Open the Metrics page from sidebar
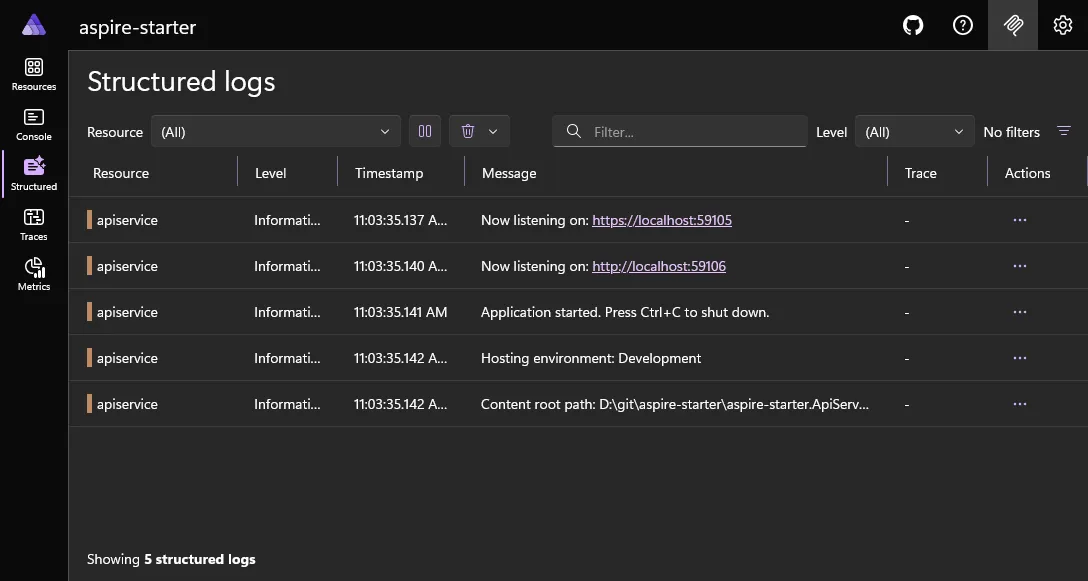The height and width of the screenshot is (581, 1088). point(33,273)
